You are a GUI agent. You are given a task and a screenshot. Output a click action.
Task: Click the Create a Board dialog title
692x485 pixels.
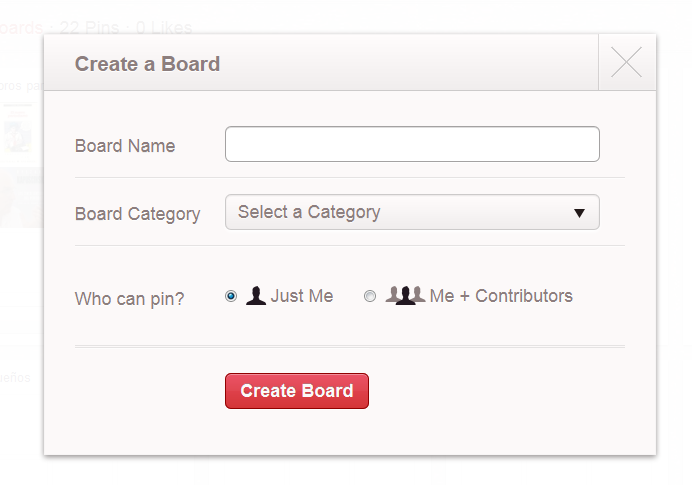point(147,64)
